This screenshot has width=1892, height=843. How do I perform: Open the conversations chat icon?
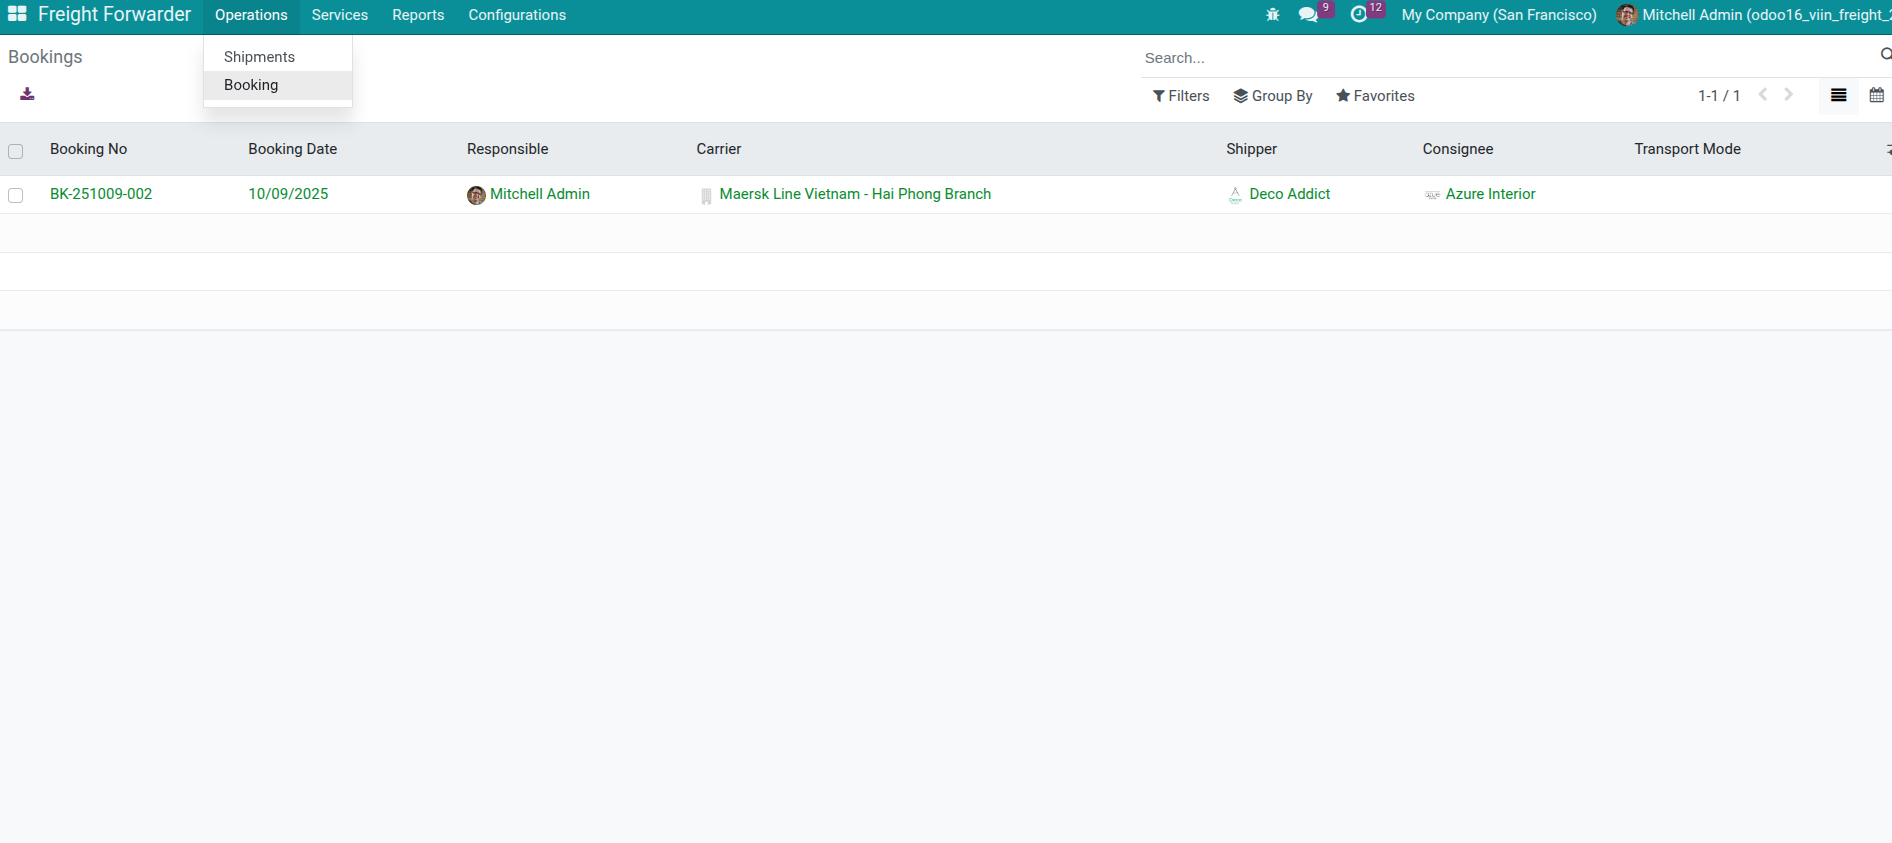[1308, 15]
